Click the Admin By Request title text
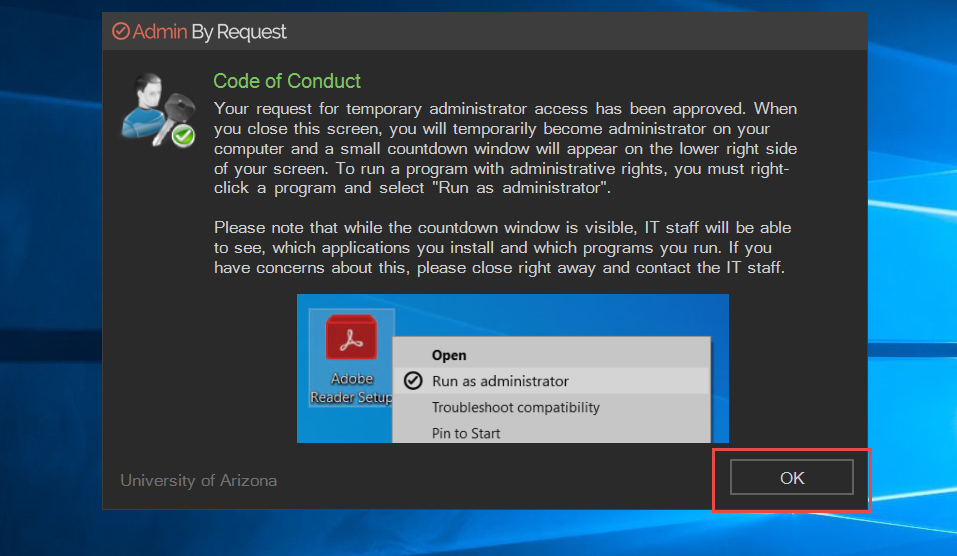Image resolution: width=957 pixels, height=556 pixels. (209, 32)
